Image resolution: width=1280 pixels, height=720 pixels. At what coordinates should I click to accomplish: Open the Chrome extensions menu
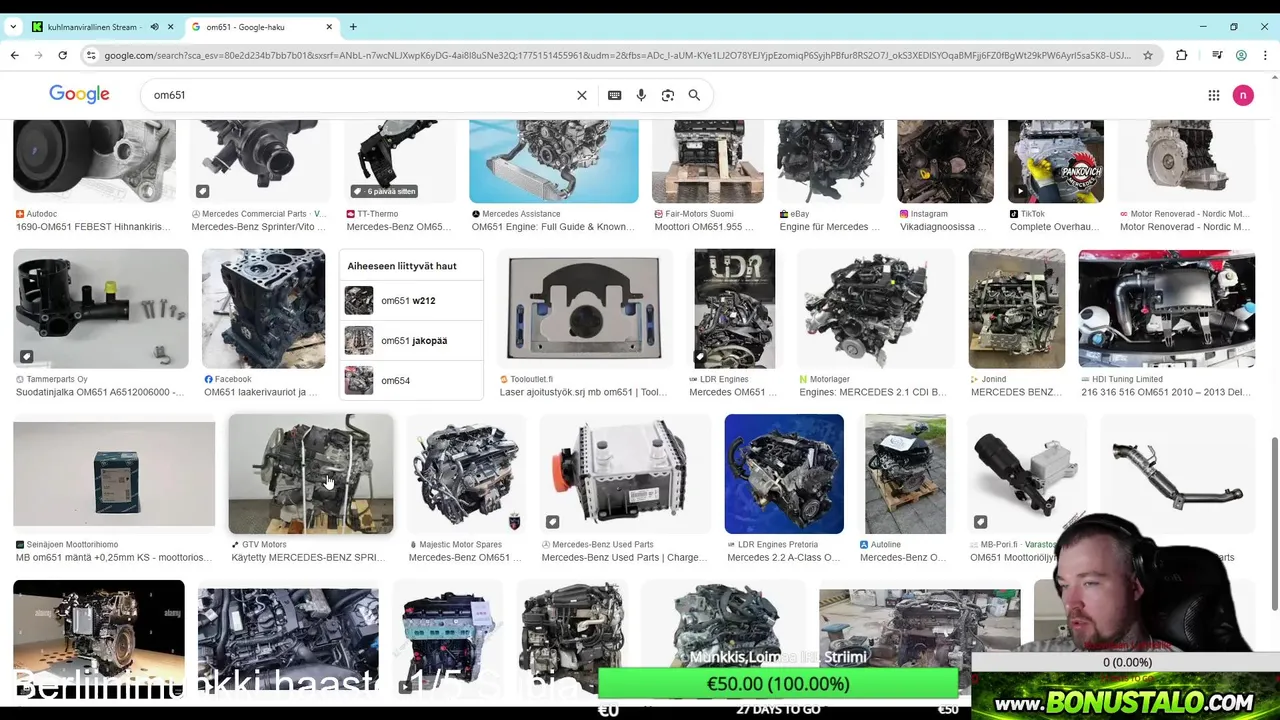click(1182, 55)
